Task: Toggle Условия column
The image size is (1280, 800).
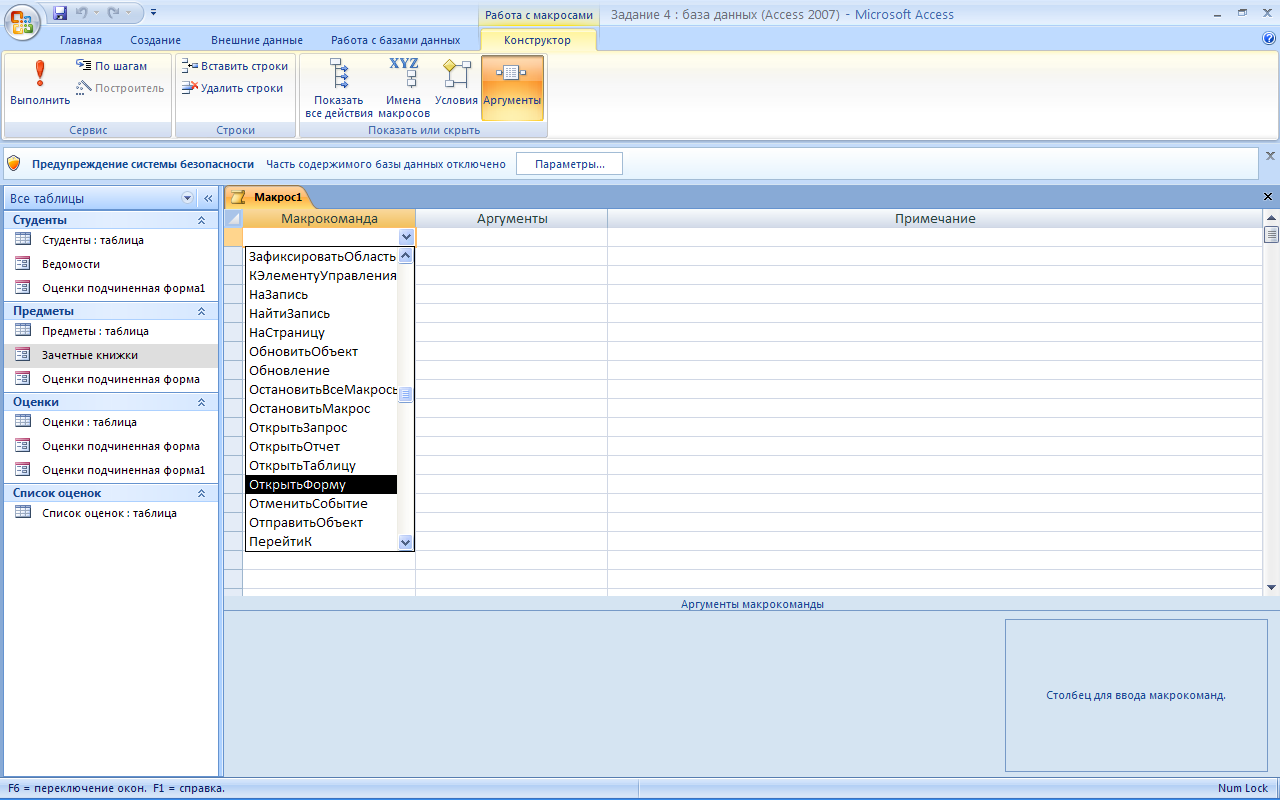Action: pos(456,82)
